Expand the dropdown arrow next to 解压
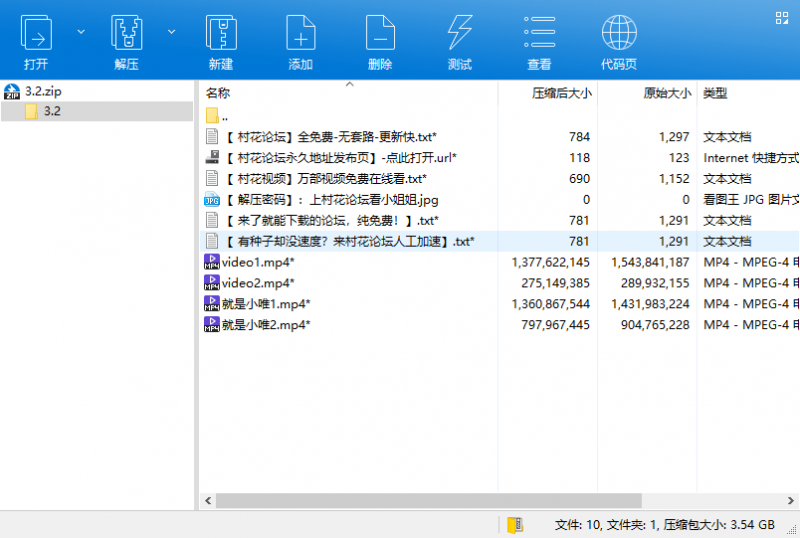This screenshot has height=538, width=800. point(171,32)
